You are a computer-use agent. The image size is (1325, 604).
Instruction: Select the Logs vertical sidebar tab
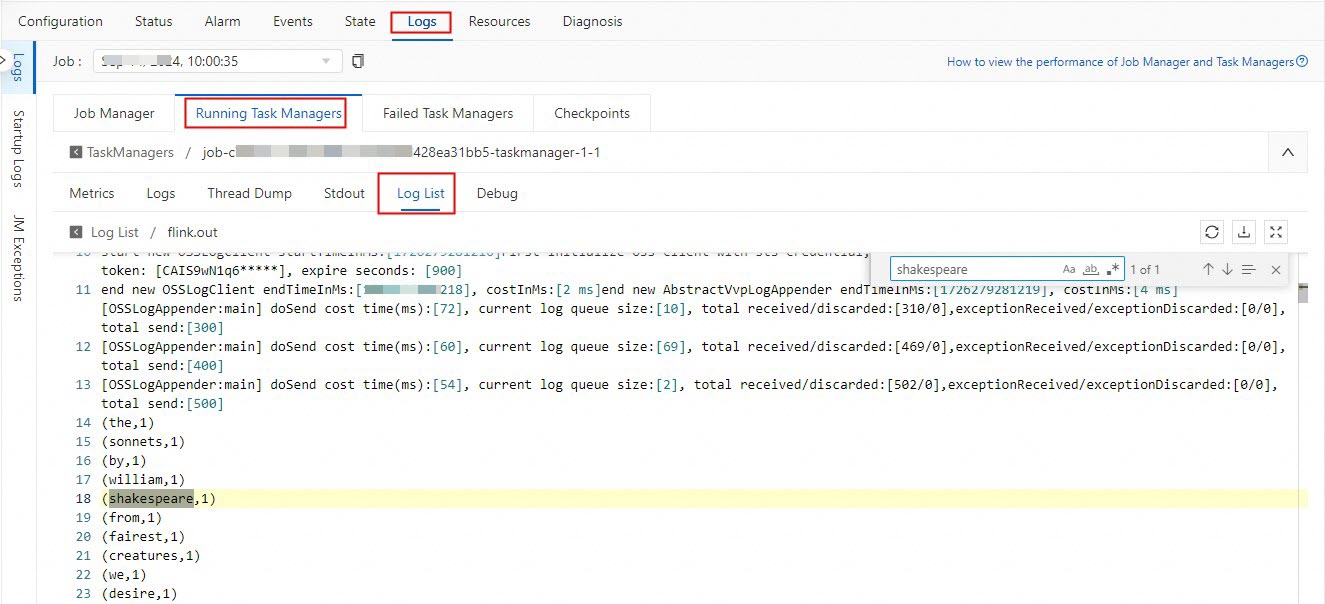[x=18, y=68]
